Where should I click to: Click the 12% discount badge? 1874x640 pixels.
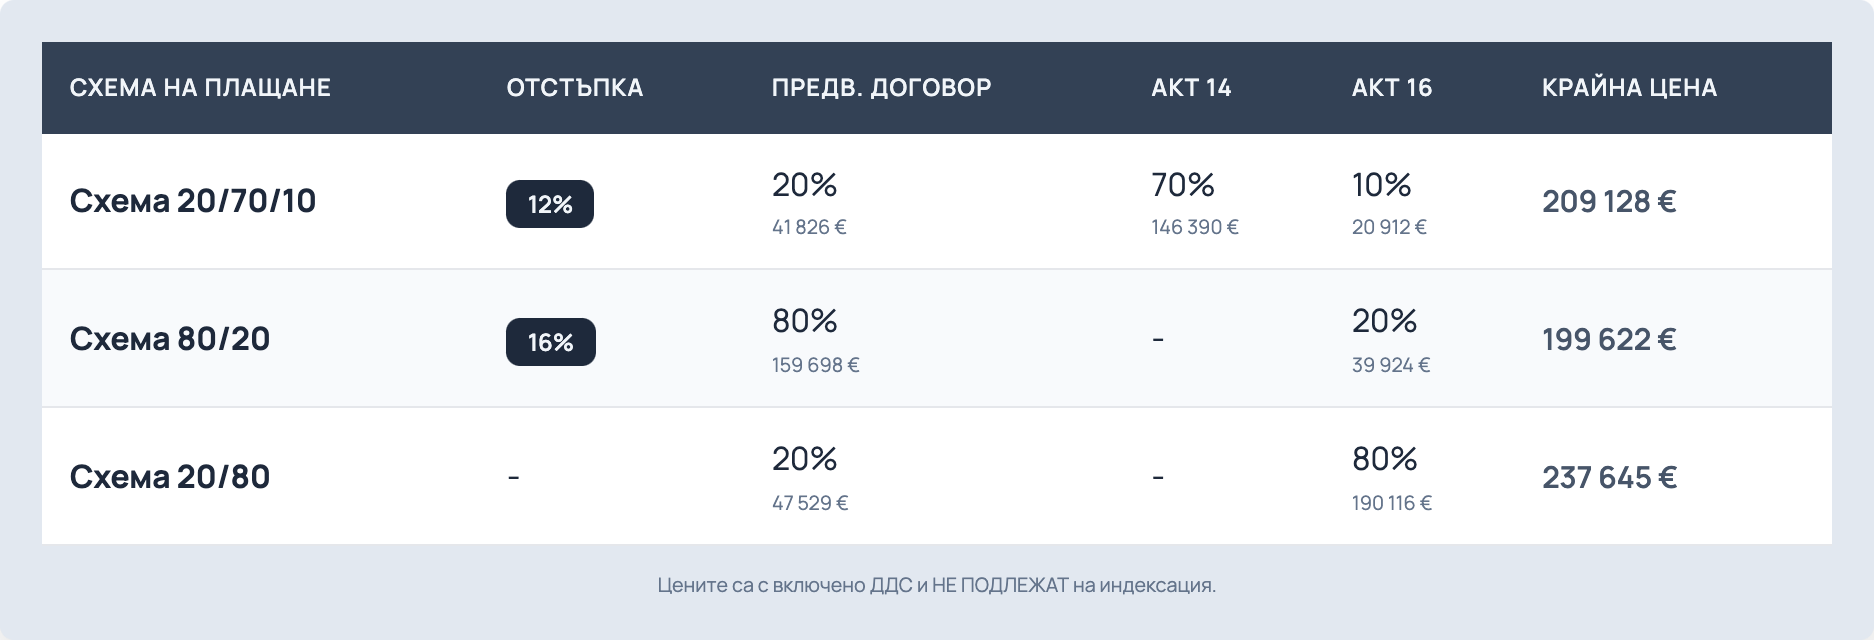[x=549, y=204]
